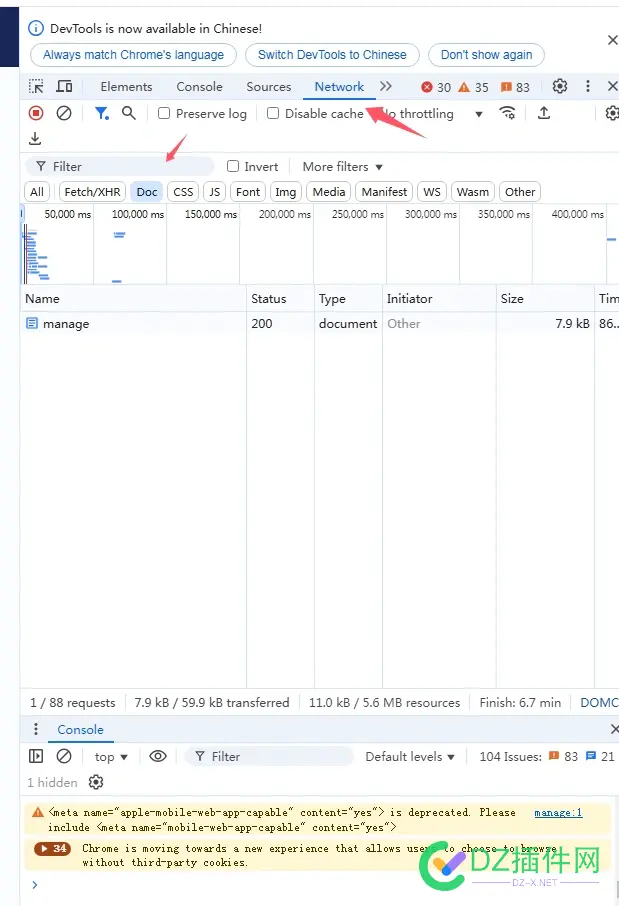Toggle the device toolbar icon
The image size is (619, 906).
point(64,87)
